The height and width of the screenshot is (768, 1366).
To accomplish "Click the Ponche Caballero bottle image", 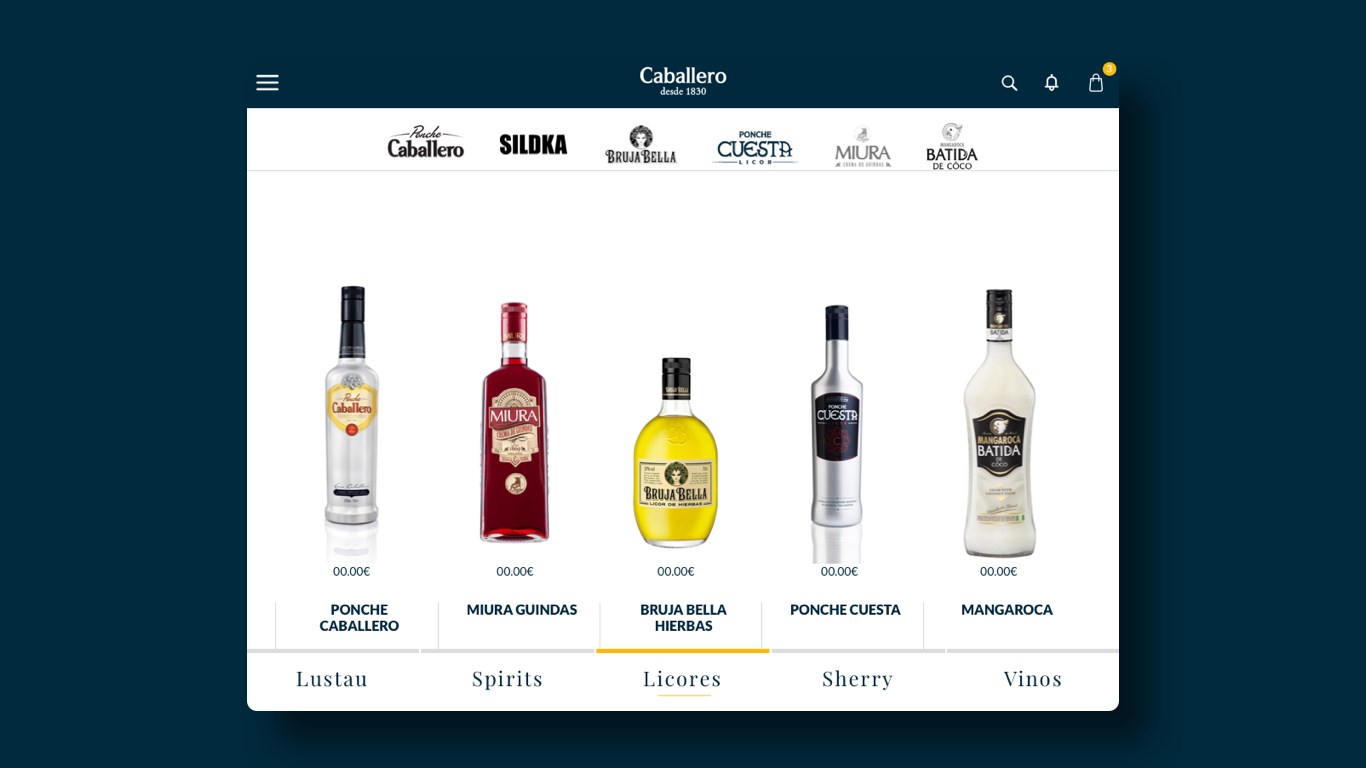I will (352, 420).
